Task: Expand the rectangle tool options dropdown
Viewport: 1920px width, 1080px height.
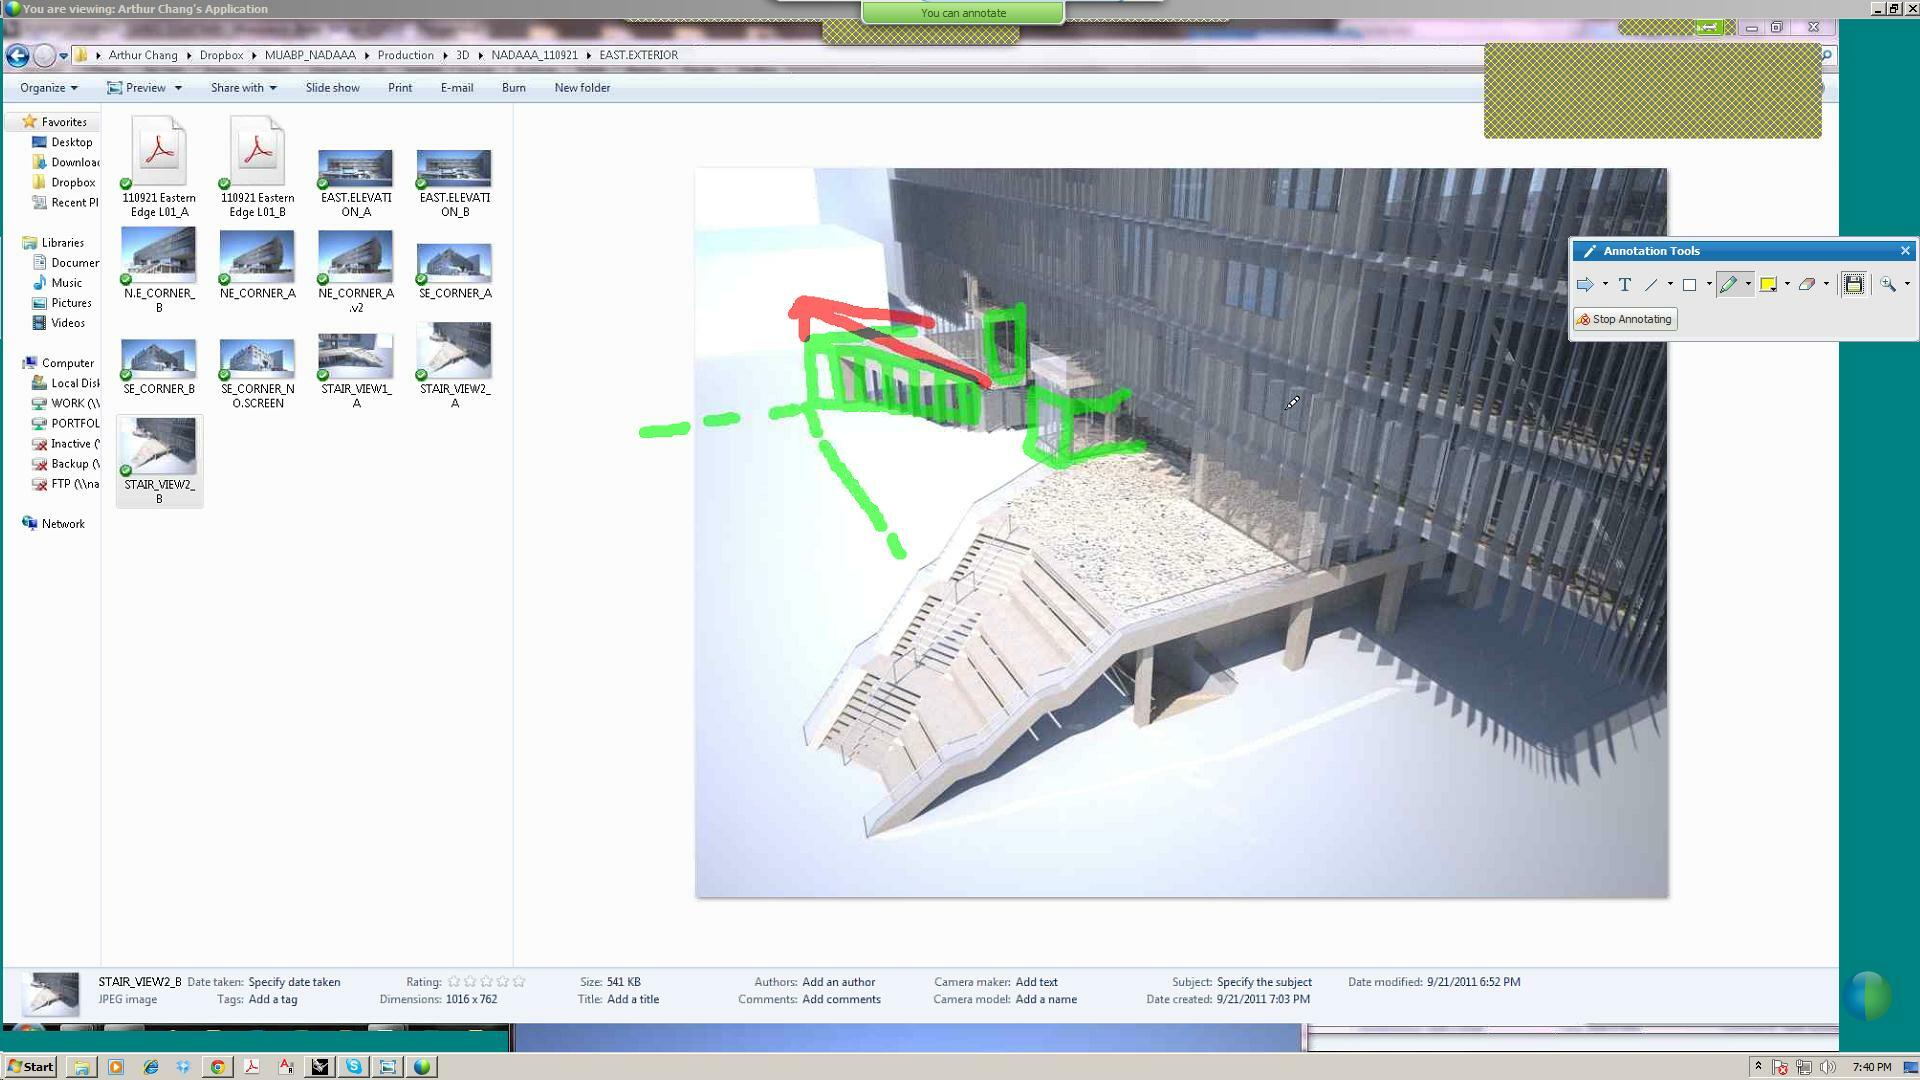Action: pos(1709,285)
